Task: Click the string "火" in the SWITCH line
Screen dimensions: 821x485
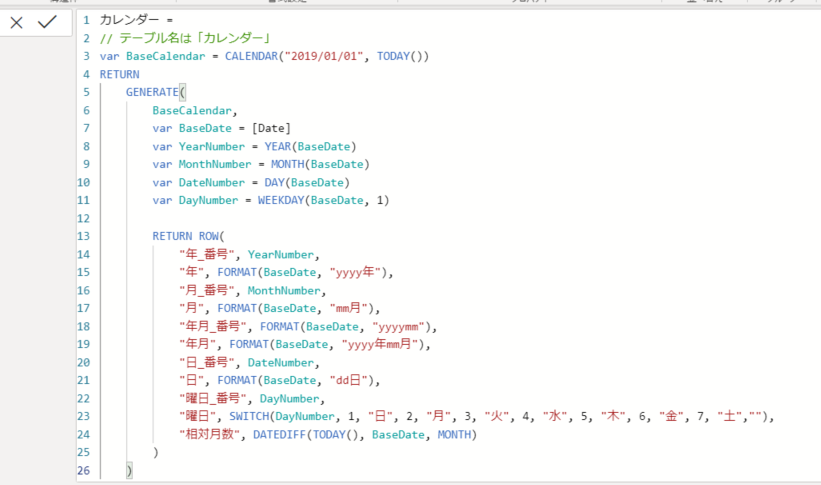Action: point(497,417)
